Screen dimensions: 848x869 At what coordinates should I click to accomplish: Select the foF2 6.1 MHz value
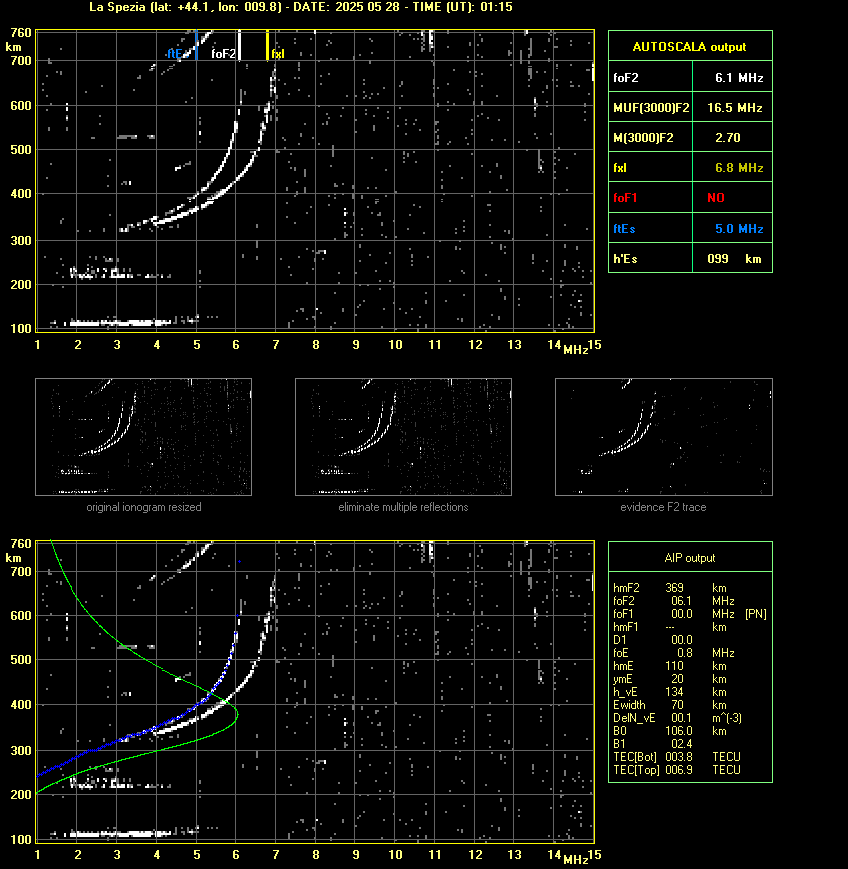click(x=739, y=78)
